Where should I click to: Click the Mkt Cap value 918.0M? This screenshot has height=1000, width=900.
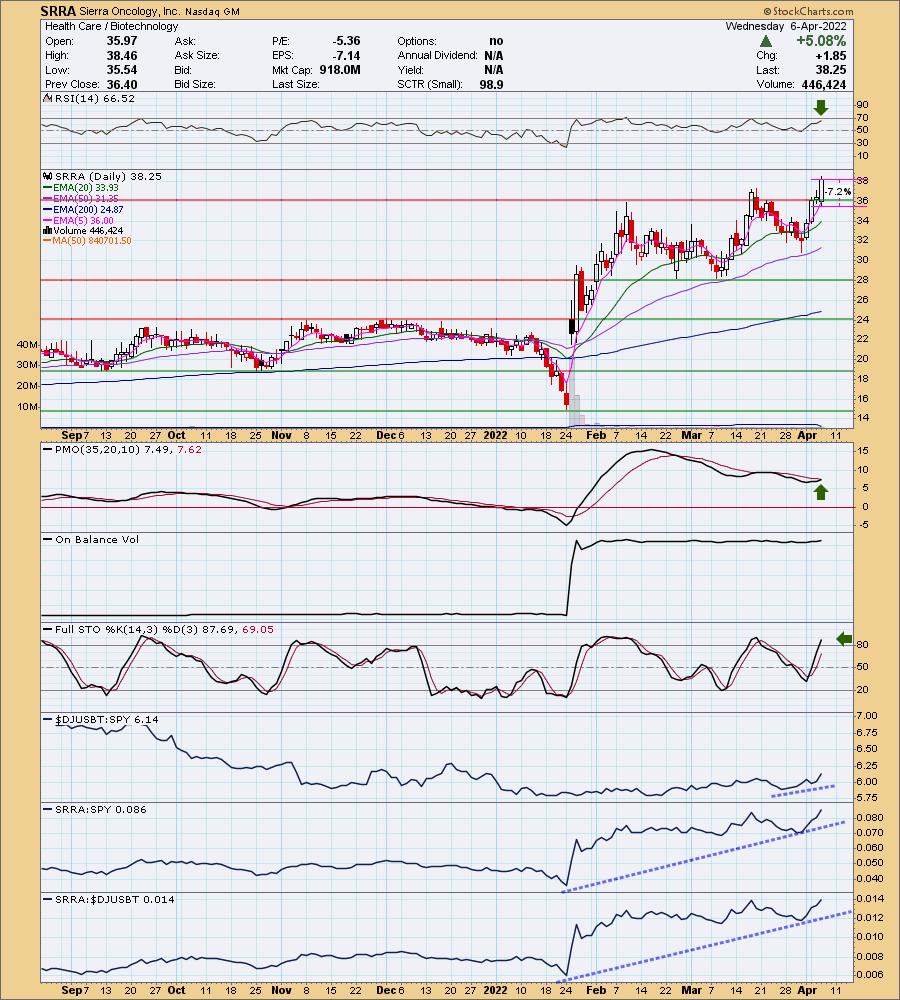340,70
